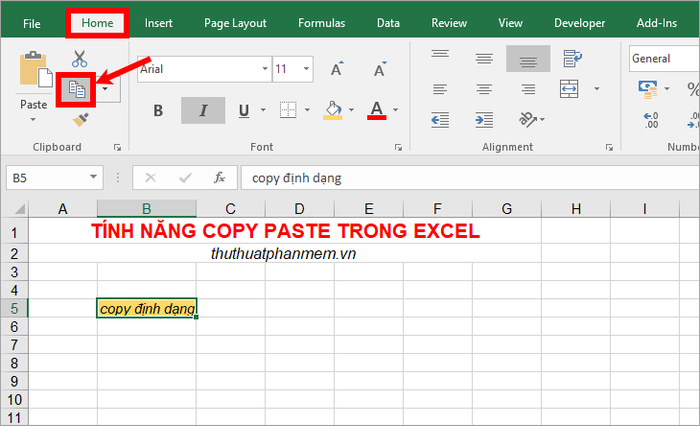
Task: Open Alignment group dialog launcher
Action: click(609, 147)
